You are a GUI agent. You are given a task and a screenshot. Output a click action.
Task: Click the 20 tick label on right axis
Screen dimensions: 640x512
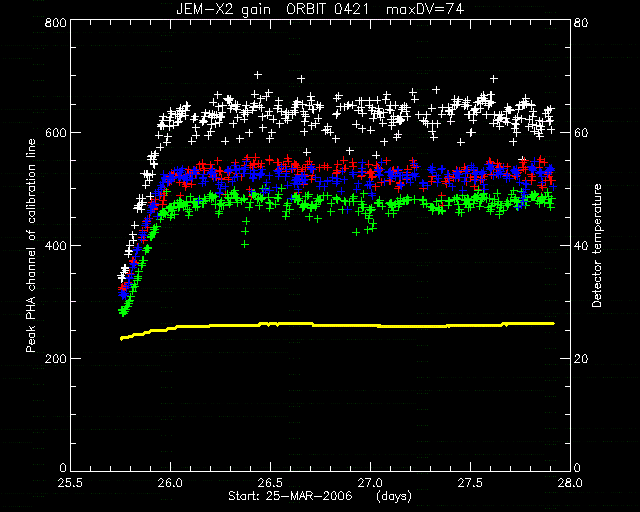[x=581, y=358]
